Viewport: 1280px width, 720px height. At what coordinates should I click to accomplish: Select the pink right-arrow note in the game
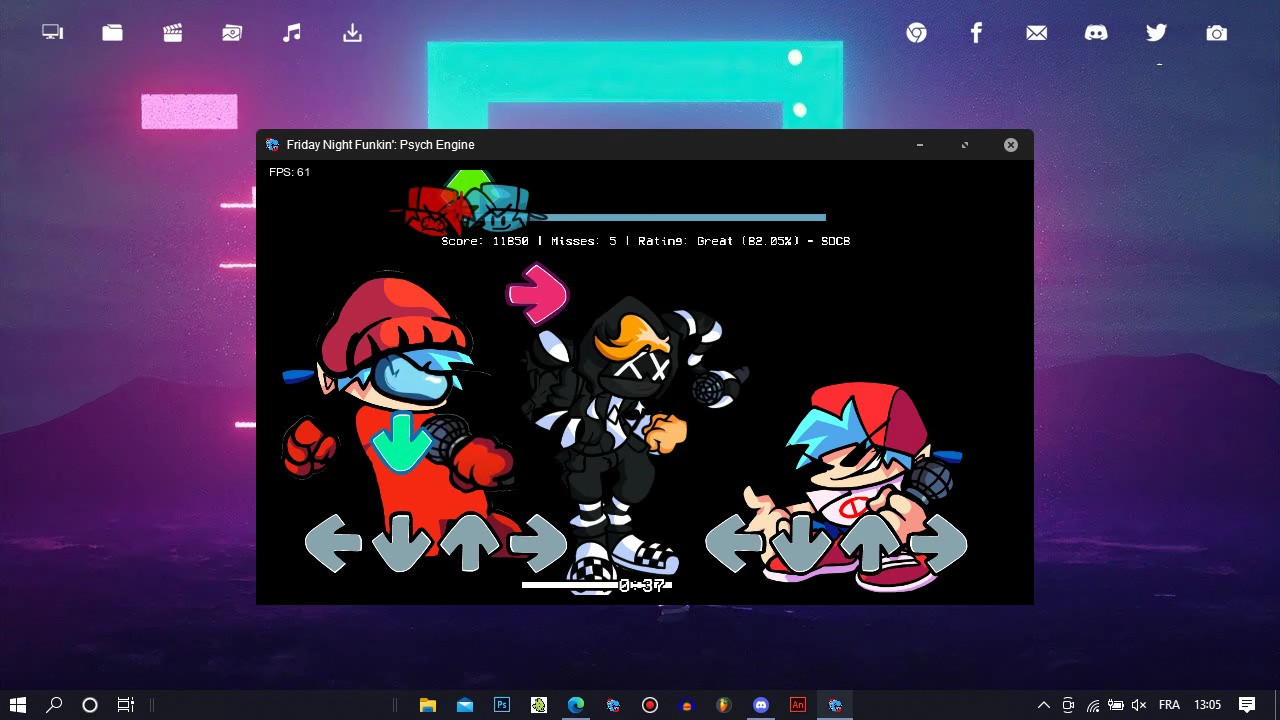click(x=537, y=293)
